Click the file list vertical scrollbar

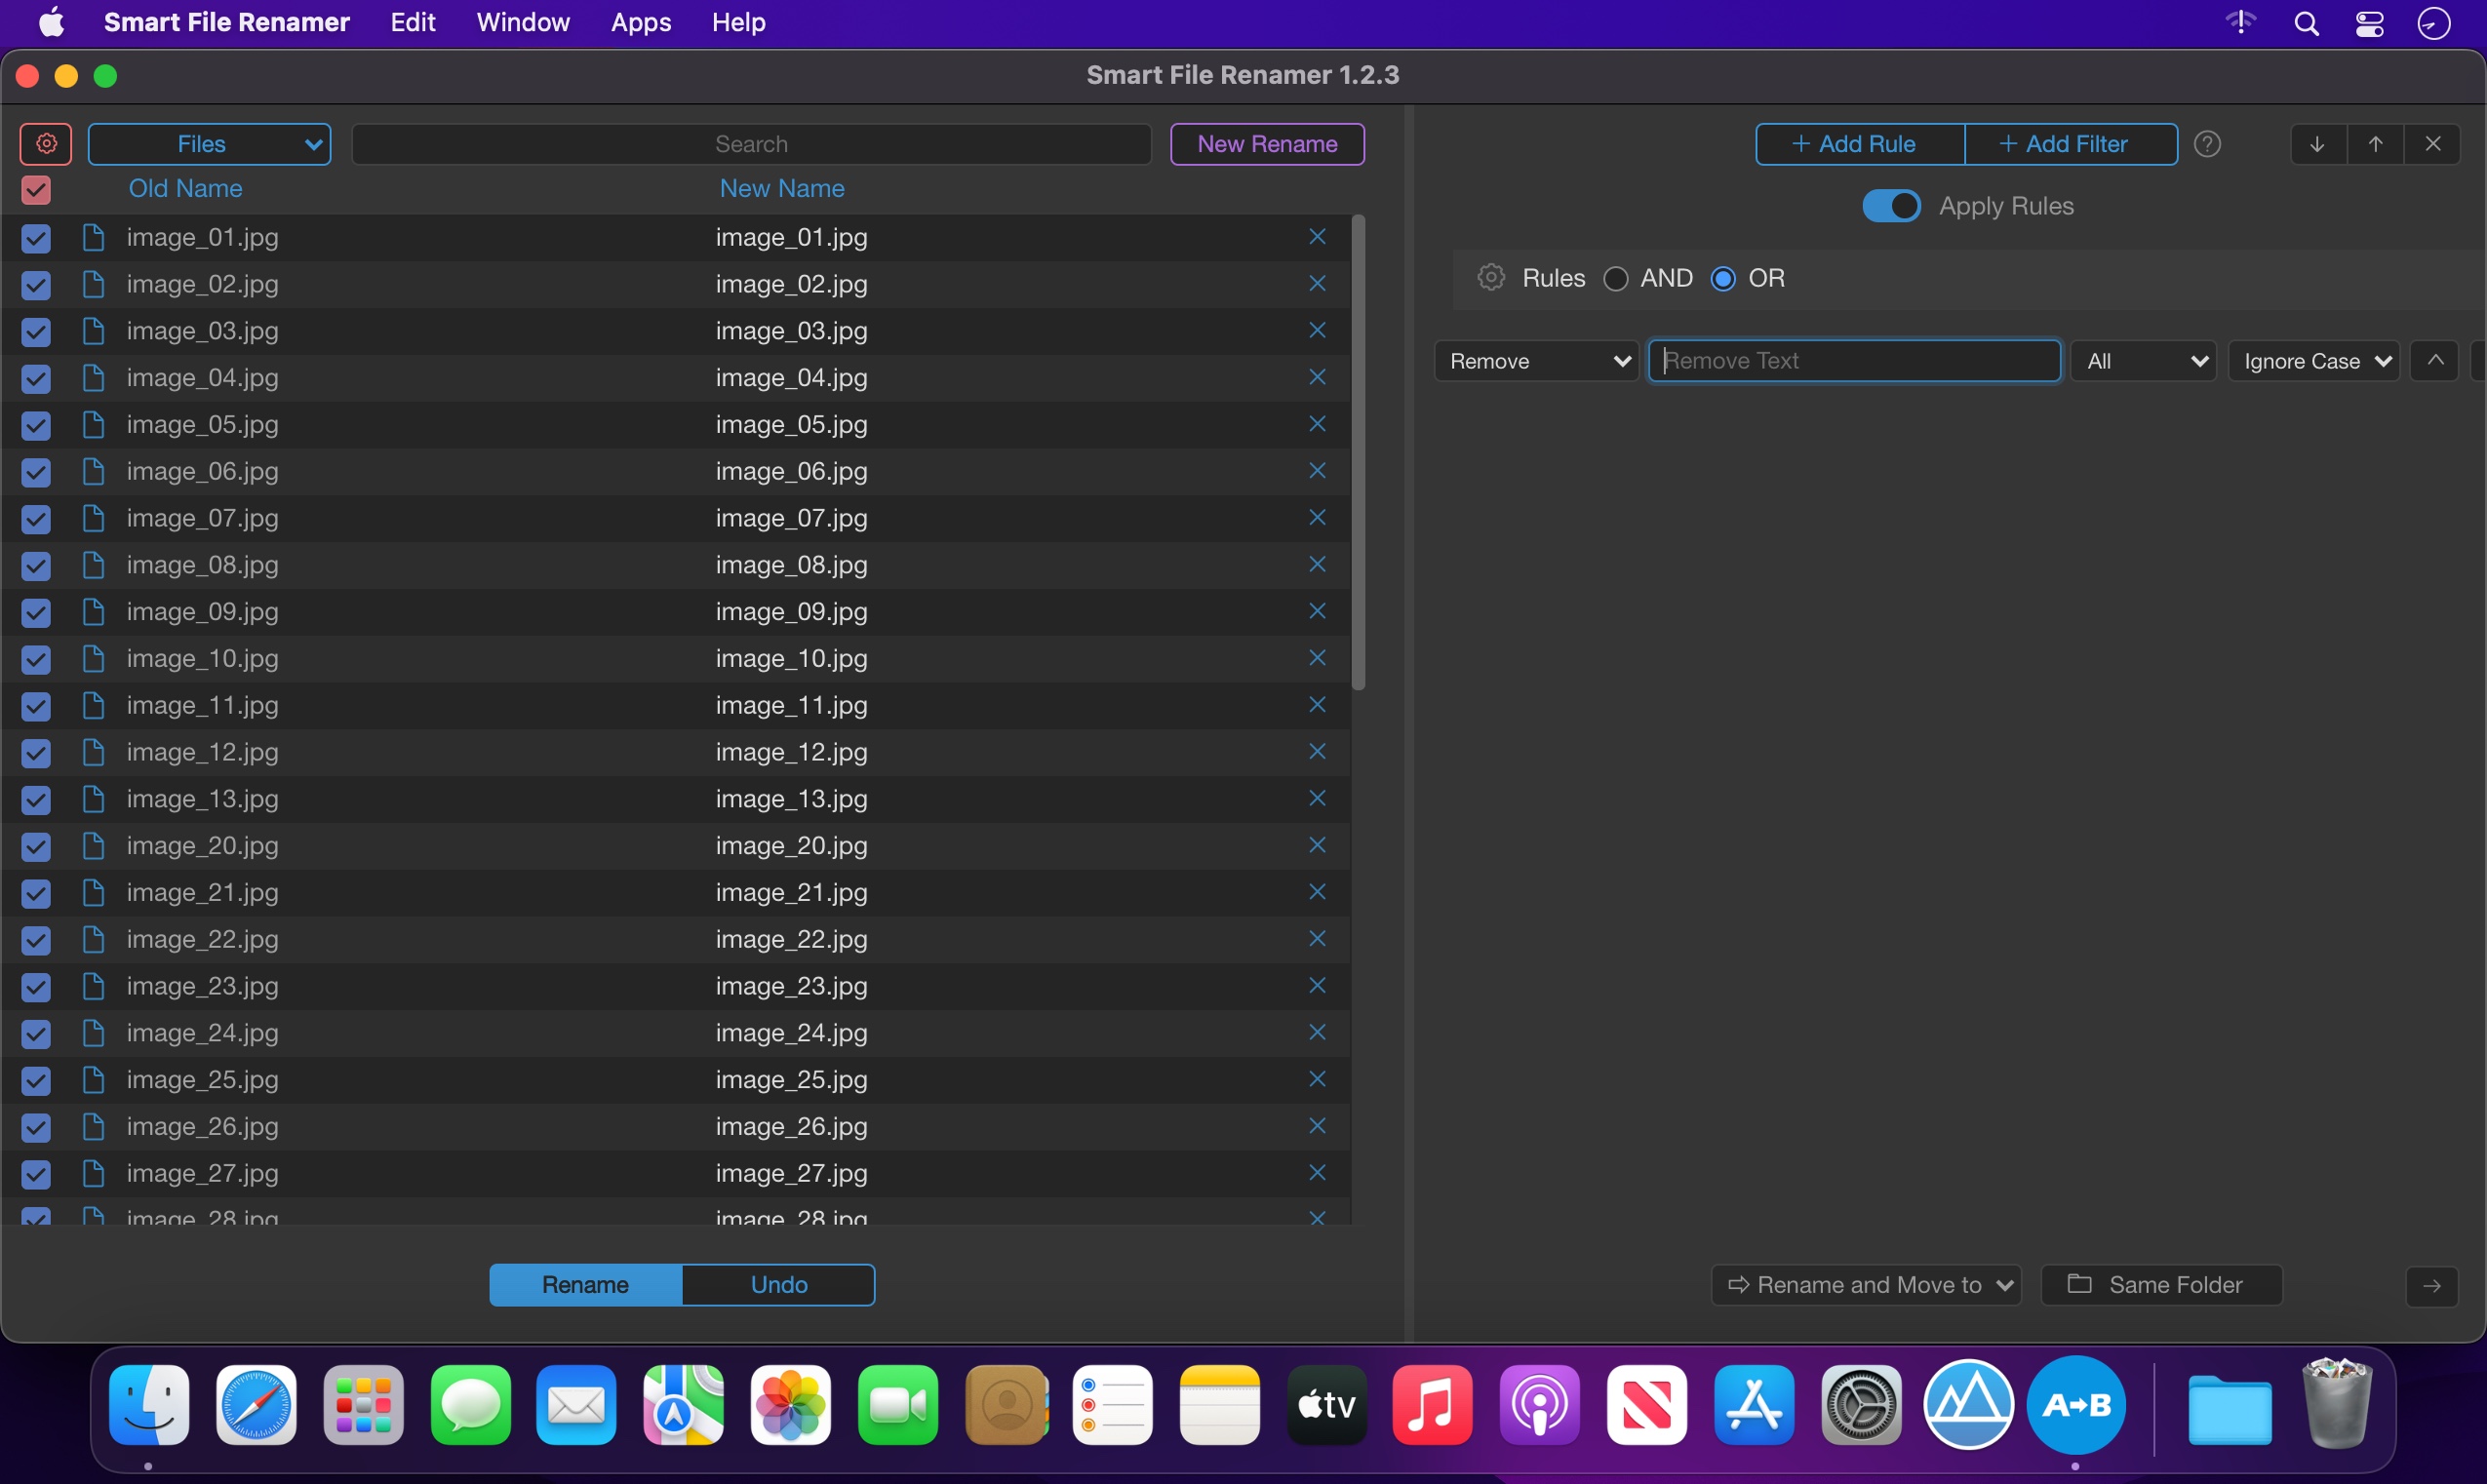tap(1358, 452)
